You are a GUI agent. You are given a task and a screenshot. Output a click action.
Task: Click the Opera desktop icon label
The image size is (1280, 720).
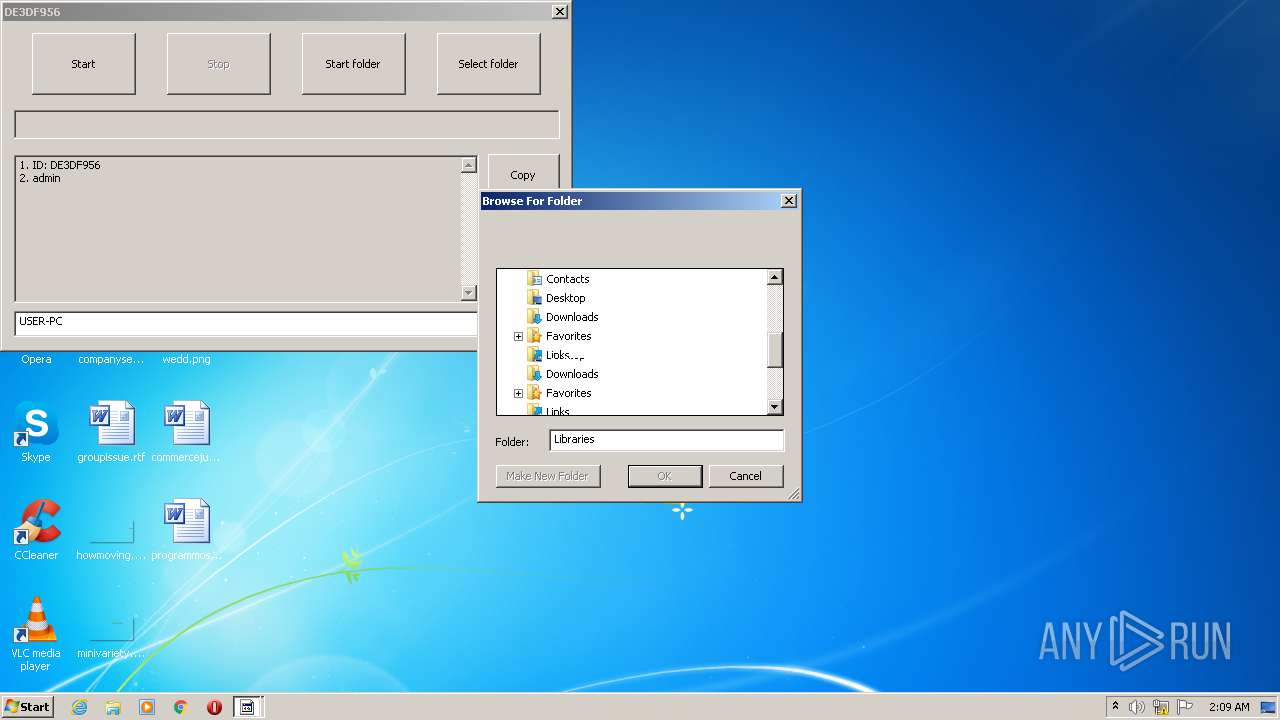point(36,359)
